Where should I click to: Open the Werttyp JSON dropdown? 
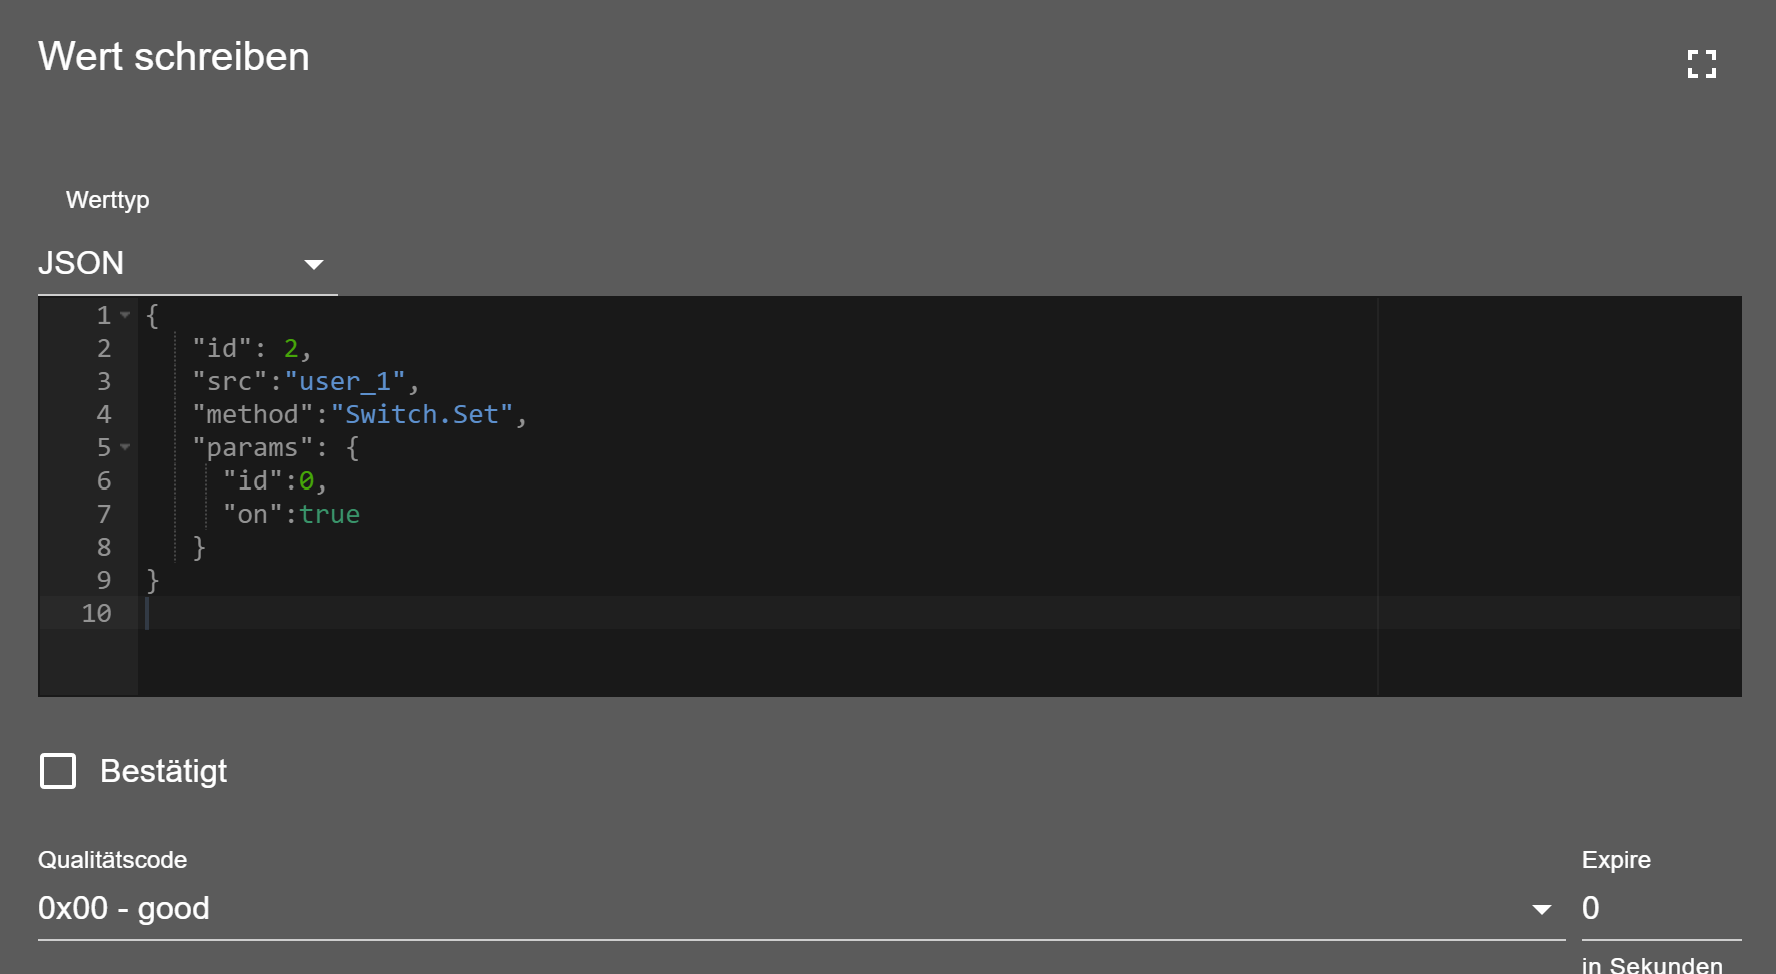[187, 263]
